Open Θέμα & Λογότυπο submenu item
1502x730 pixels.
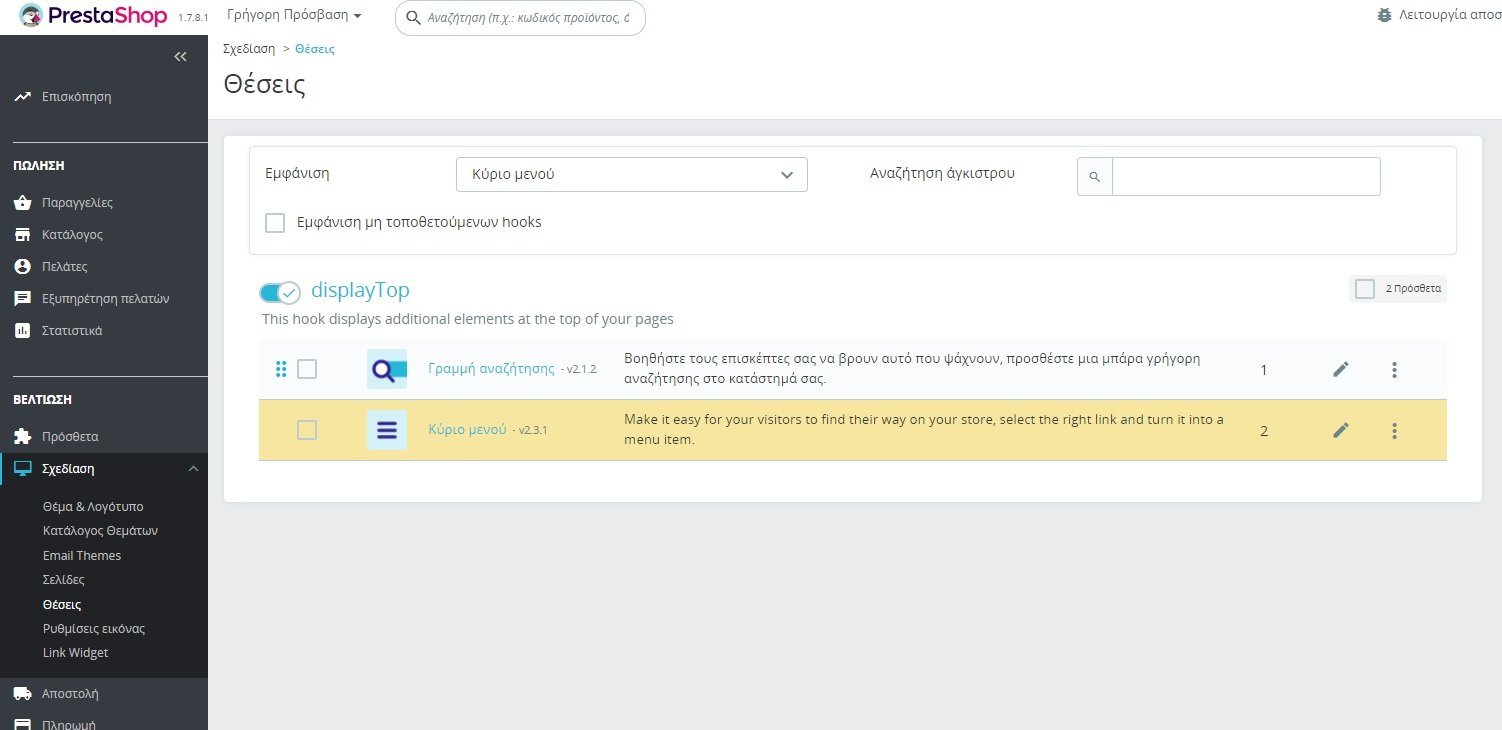[93, 507]
